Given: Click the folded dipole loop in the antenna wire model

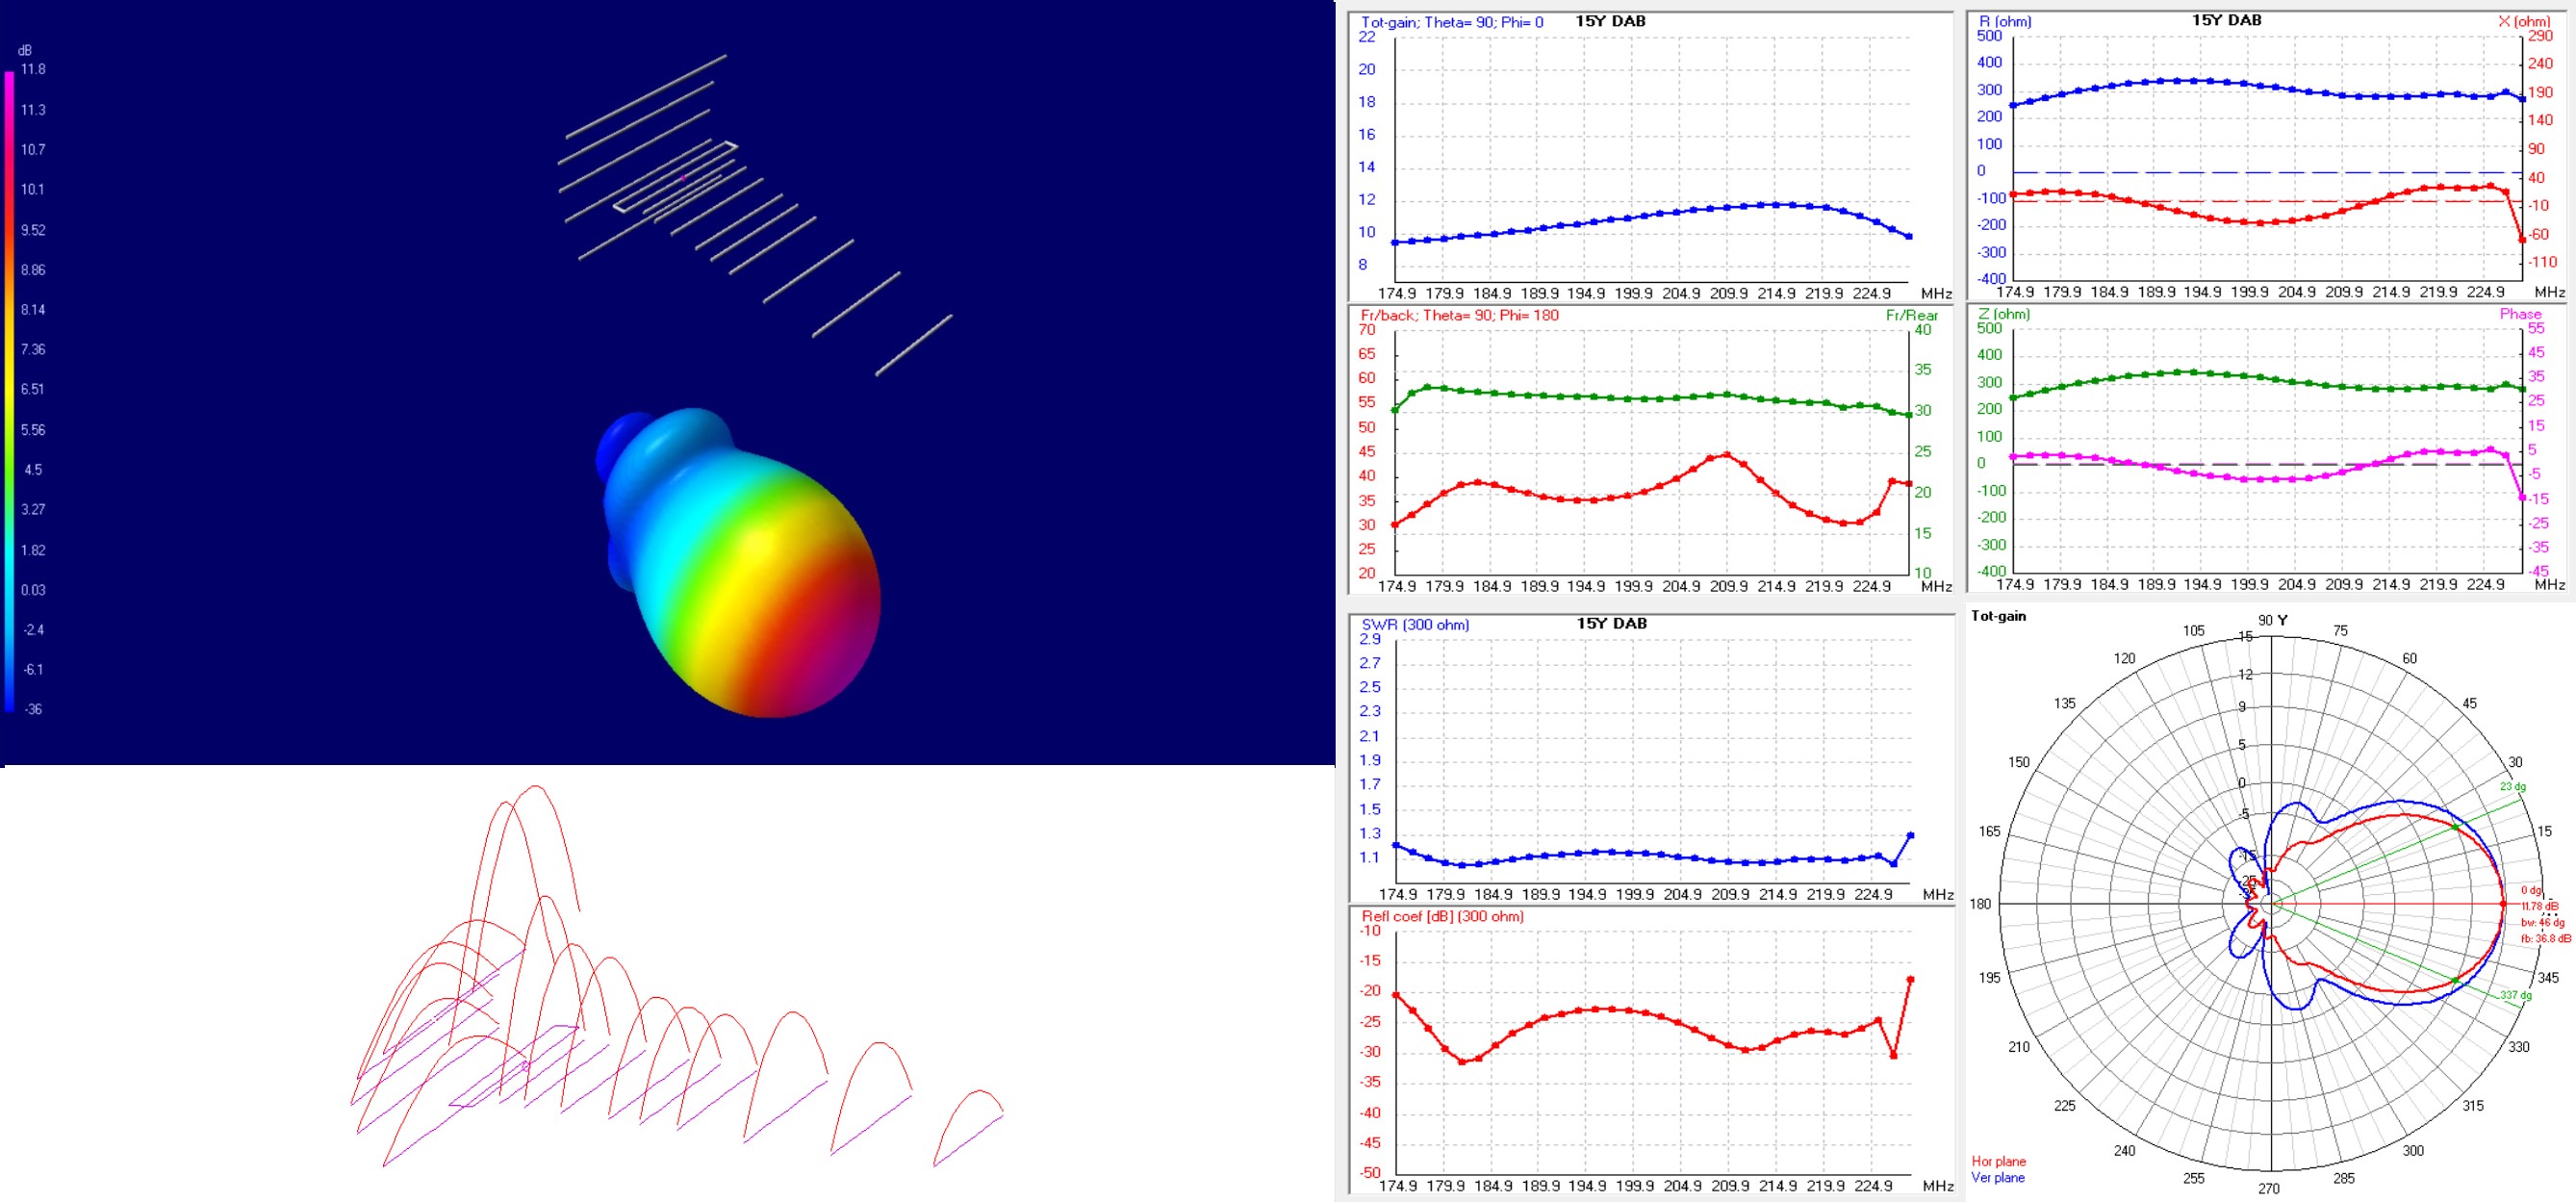Looking at the screenshot, I should 676,177.
